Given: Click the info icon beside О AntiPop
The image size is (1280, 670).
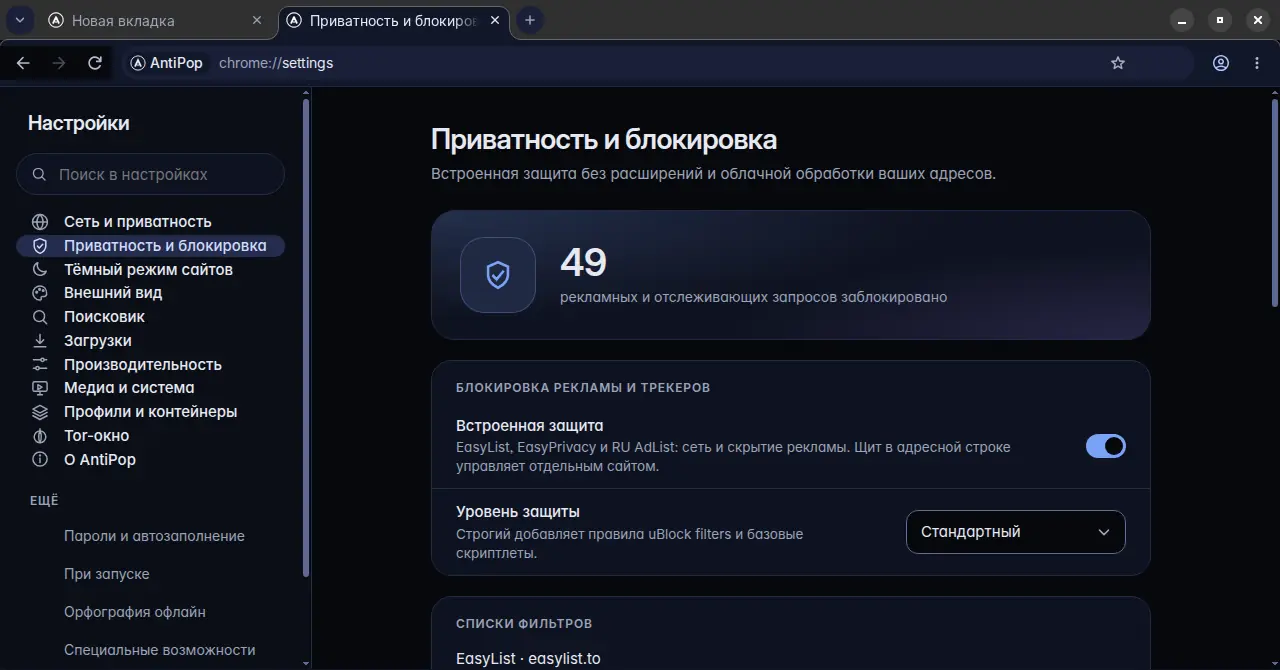Looking at the screenshot, I should pyautogui.click(x=40, y=460).
